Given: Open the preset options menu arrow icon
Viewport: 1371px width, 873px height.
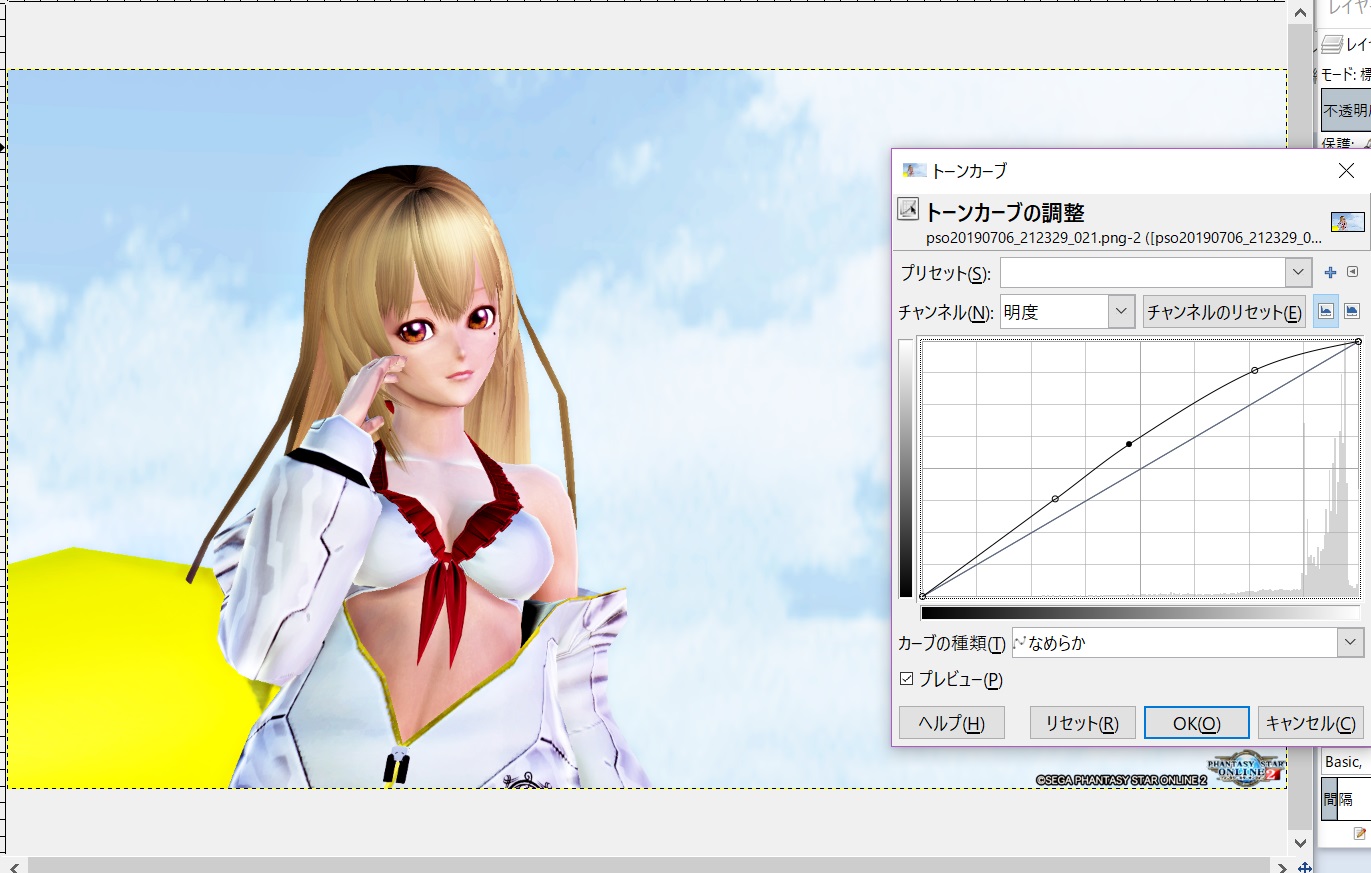Looking at the screenshot, I should pos(1352,272).
